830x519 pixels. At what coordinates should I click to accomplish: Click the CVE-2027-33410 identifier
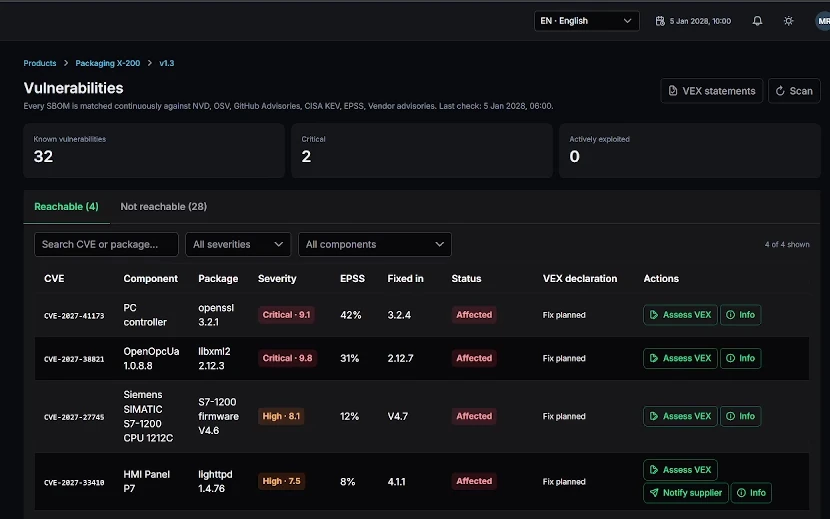coord(74,482)
